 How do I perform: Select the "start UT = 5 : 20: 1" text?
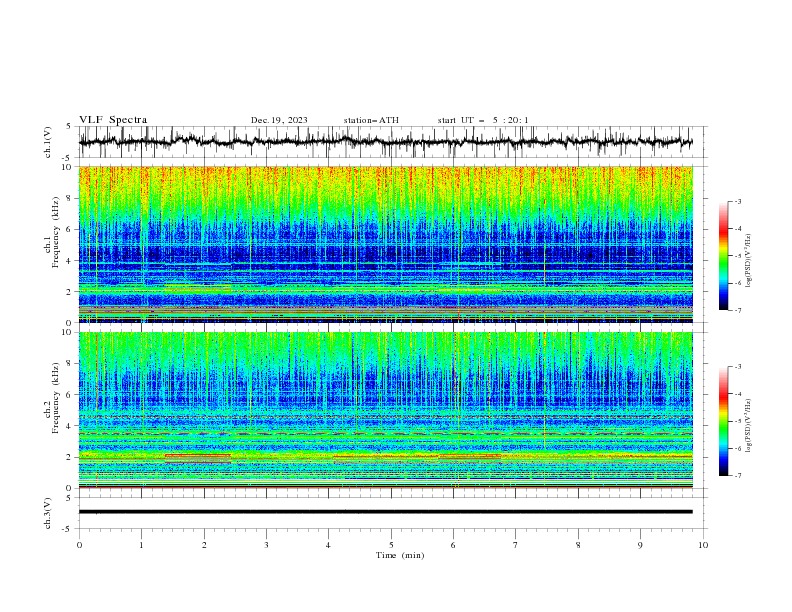[483, 120]
